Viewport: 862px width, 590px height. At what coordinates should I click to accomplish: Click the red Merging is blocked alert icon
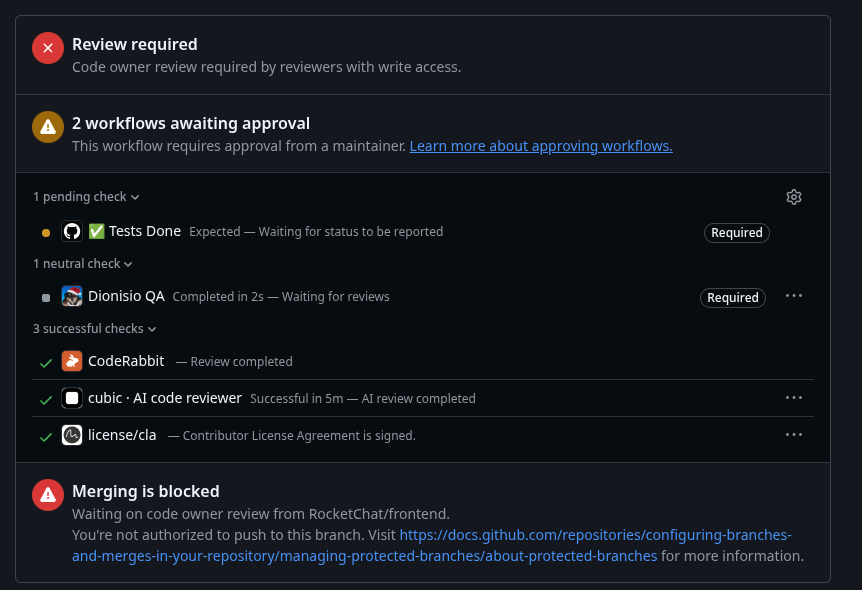pos(48,495)
